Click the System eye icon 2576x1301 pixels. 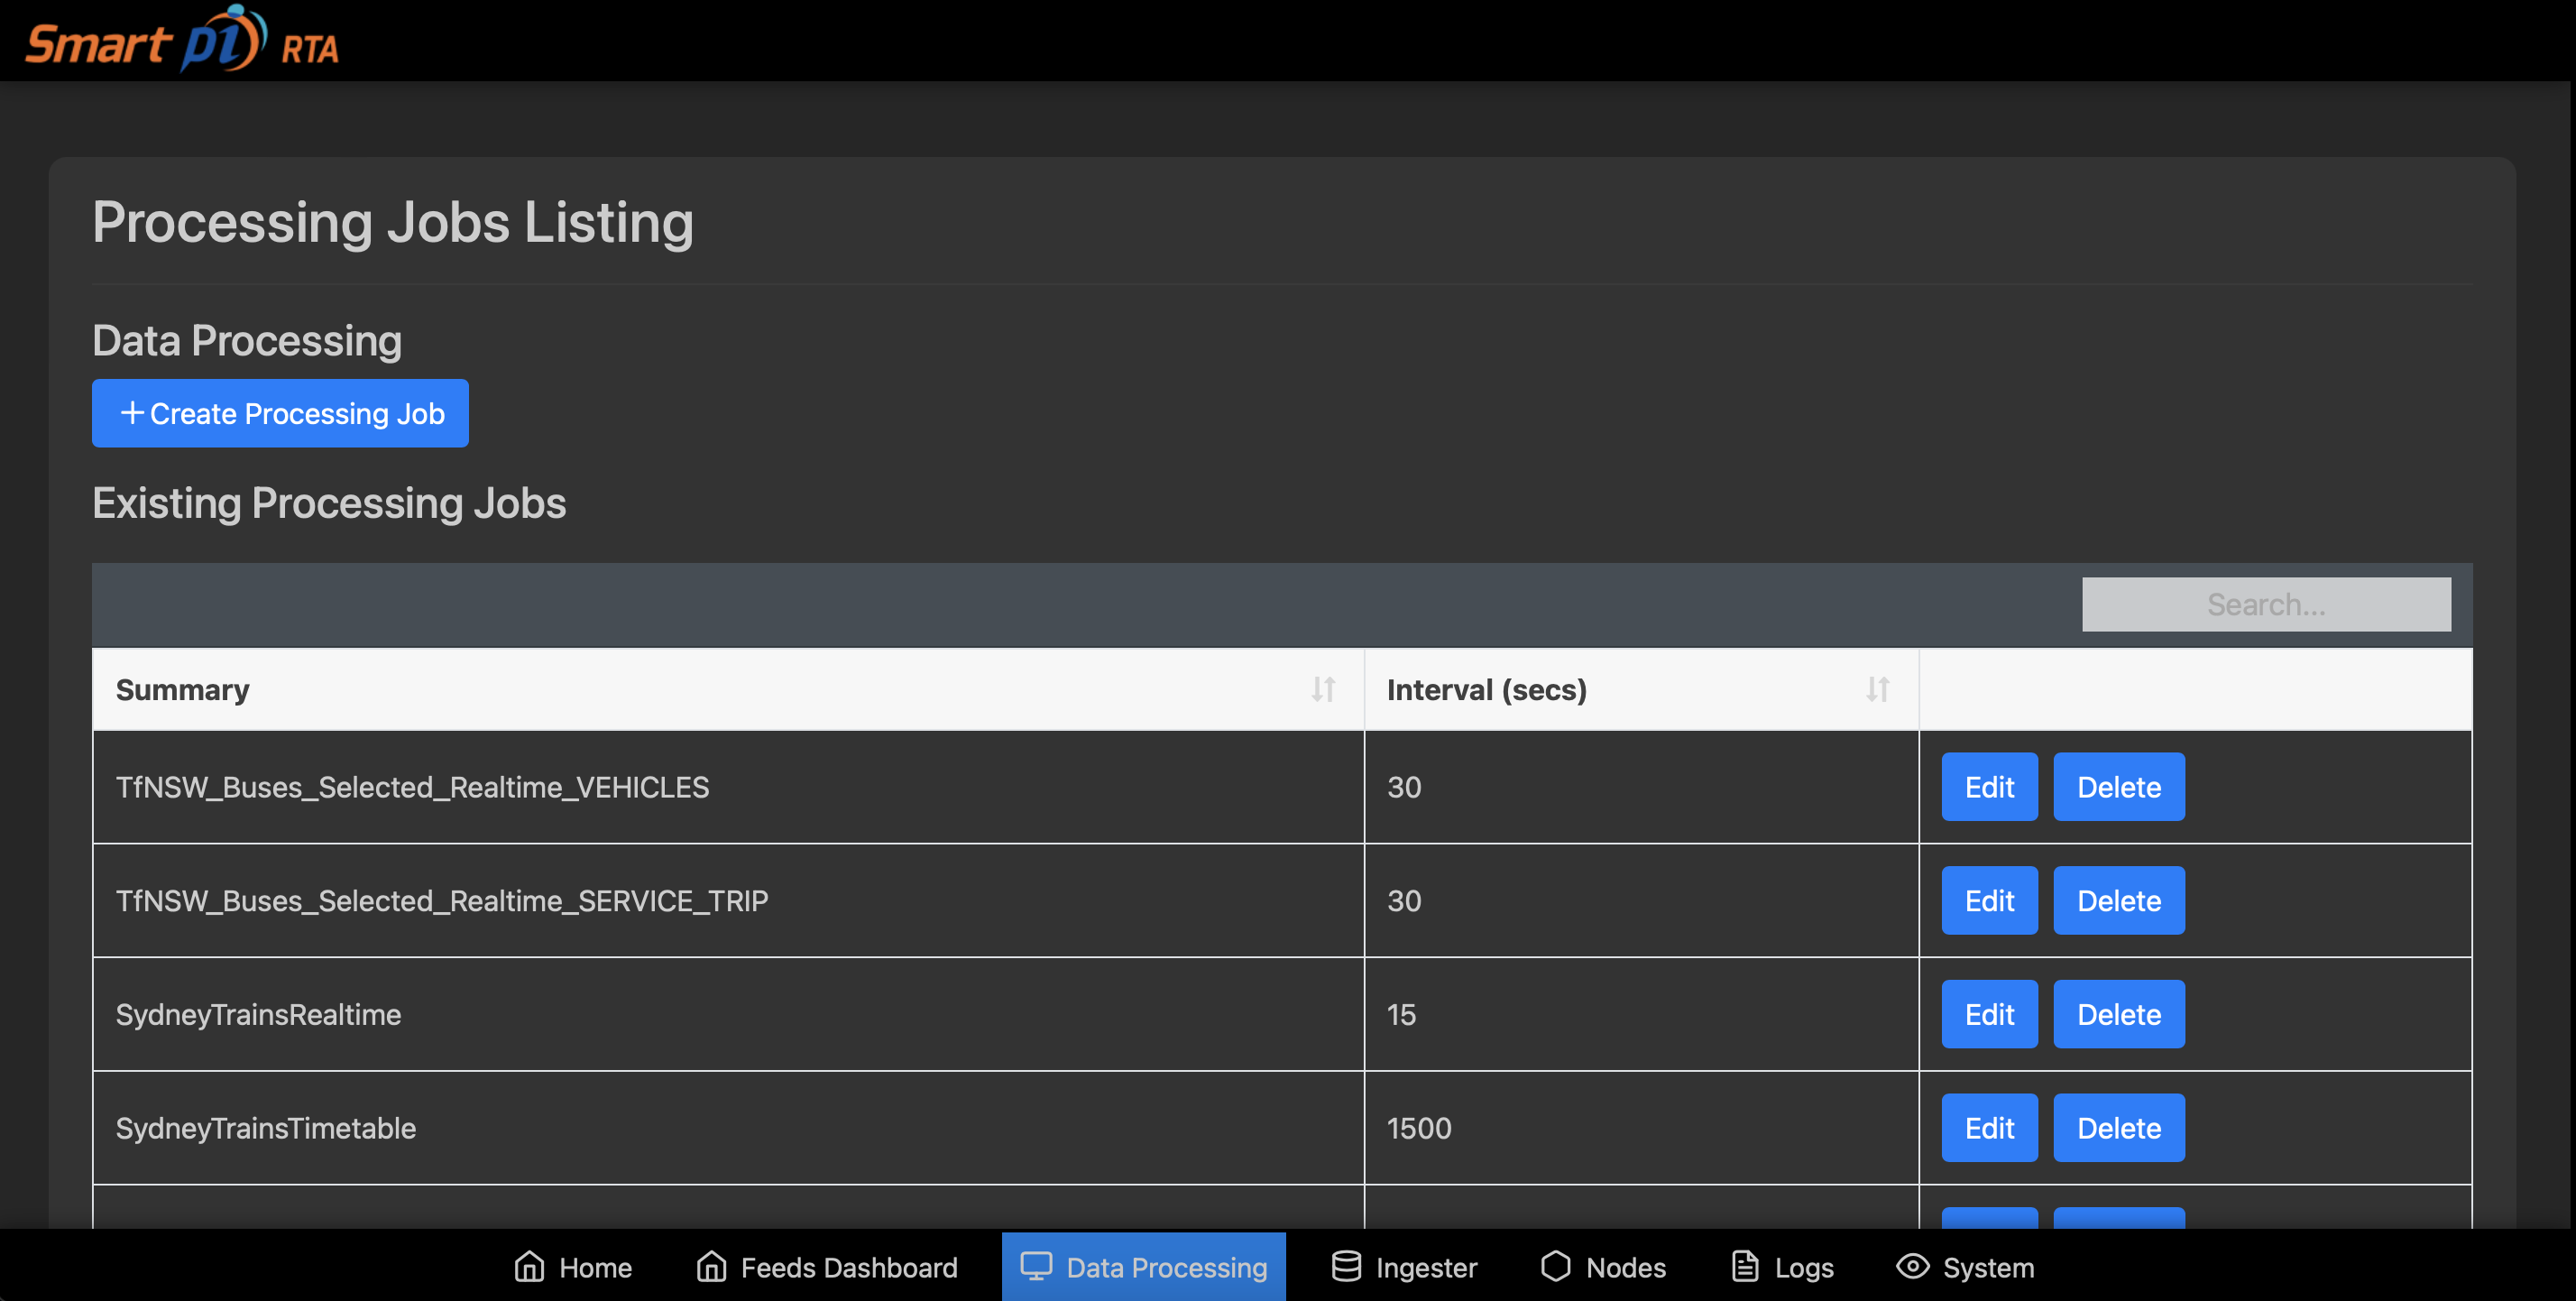point(1912,1267)
